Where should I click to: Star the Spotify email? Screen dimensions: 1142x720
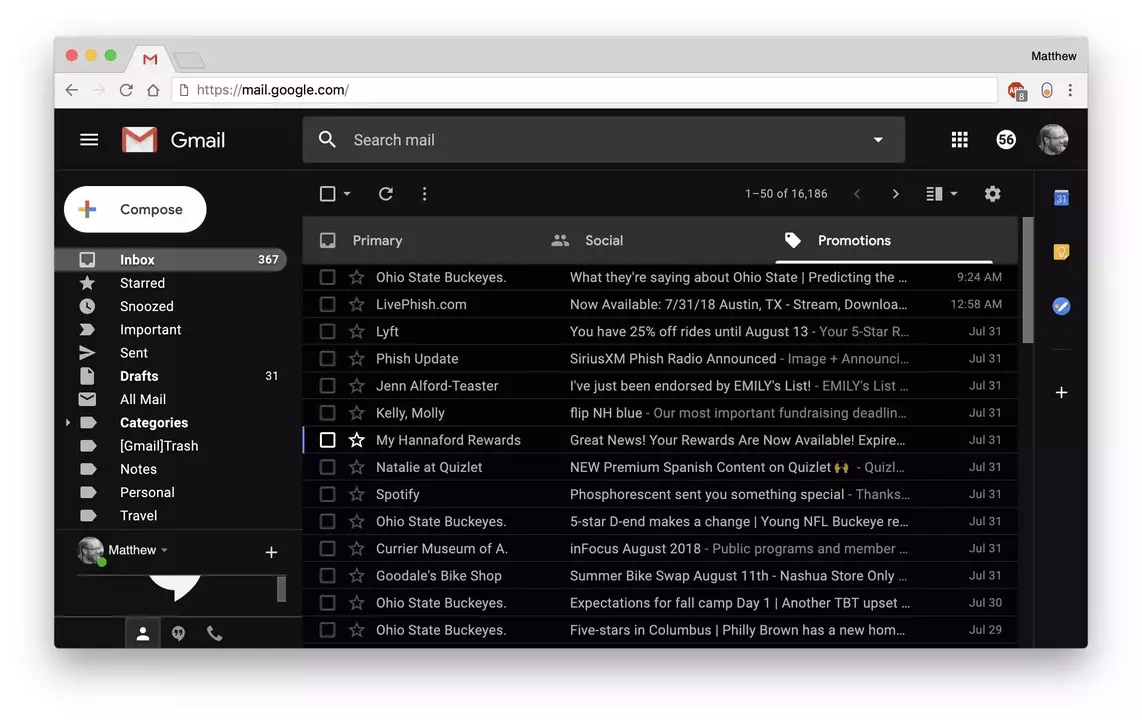point(356,494)
